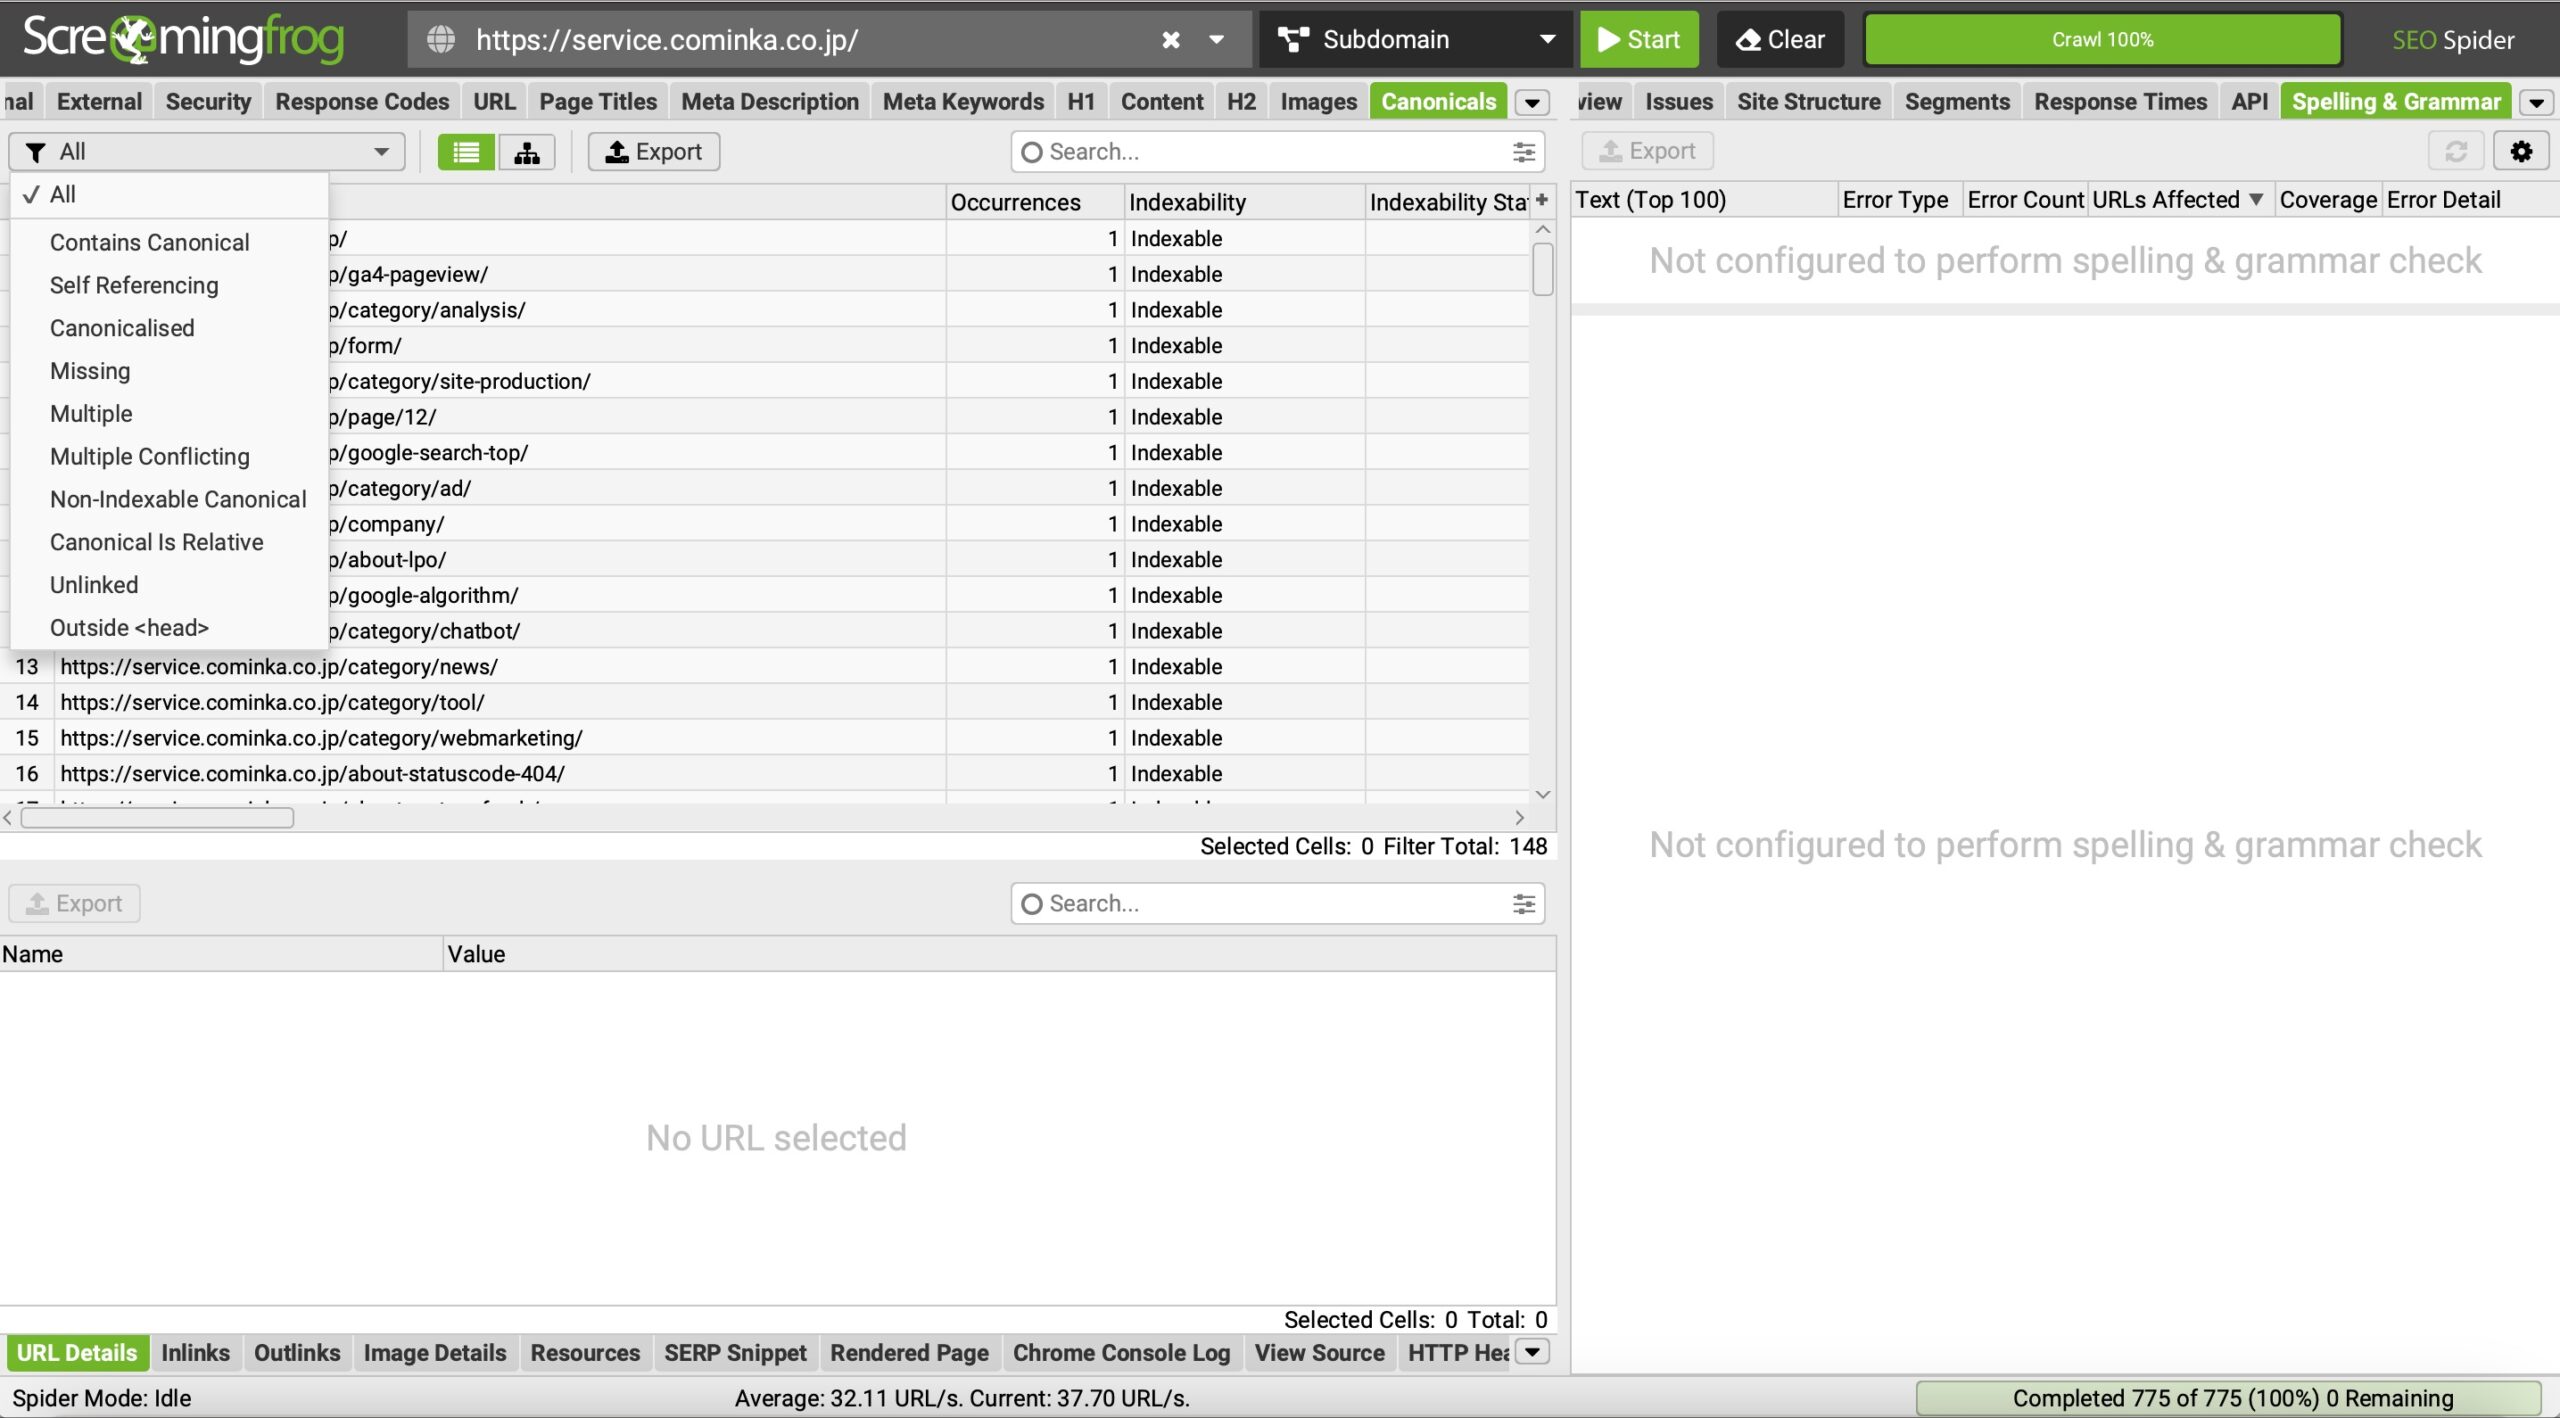The width and height of the screenshot is (2560, 1418).
Task: Select the Missing filter option
Action: click(90, 371)
